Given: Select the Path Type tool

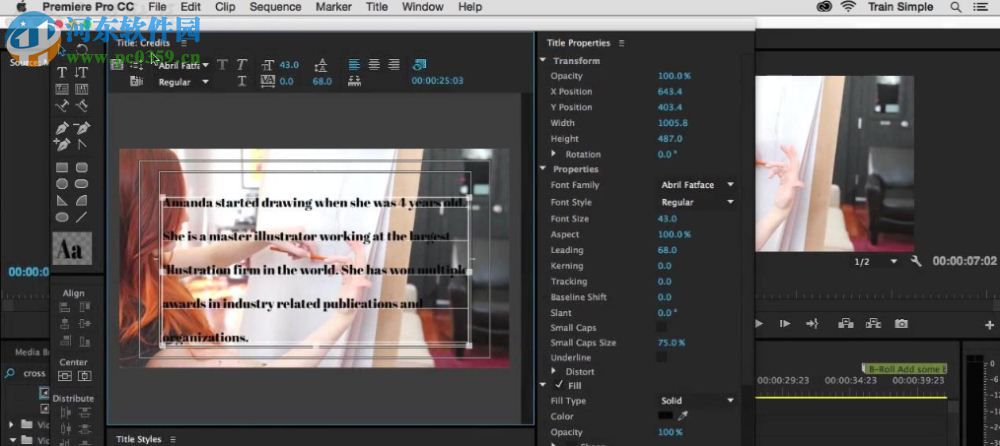Looking at the screenshot, I should (x=62, y=106).
